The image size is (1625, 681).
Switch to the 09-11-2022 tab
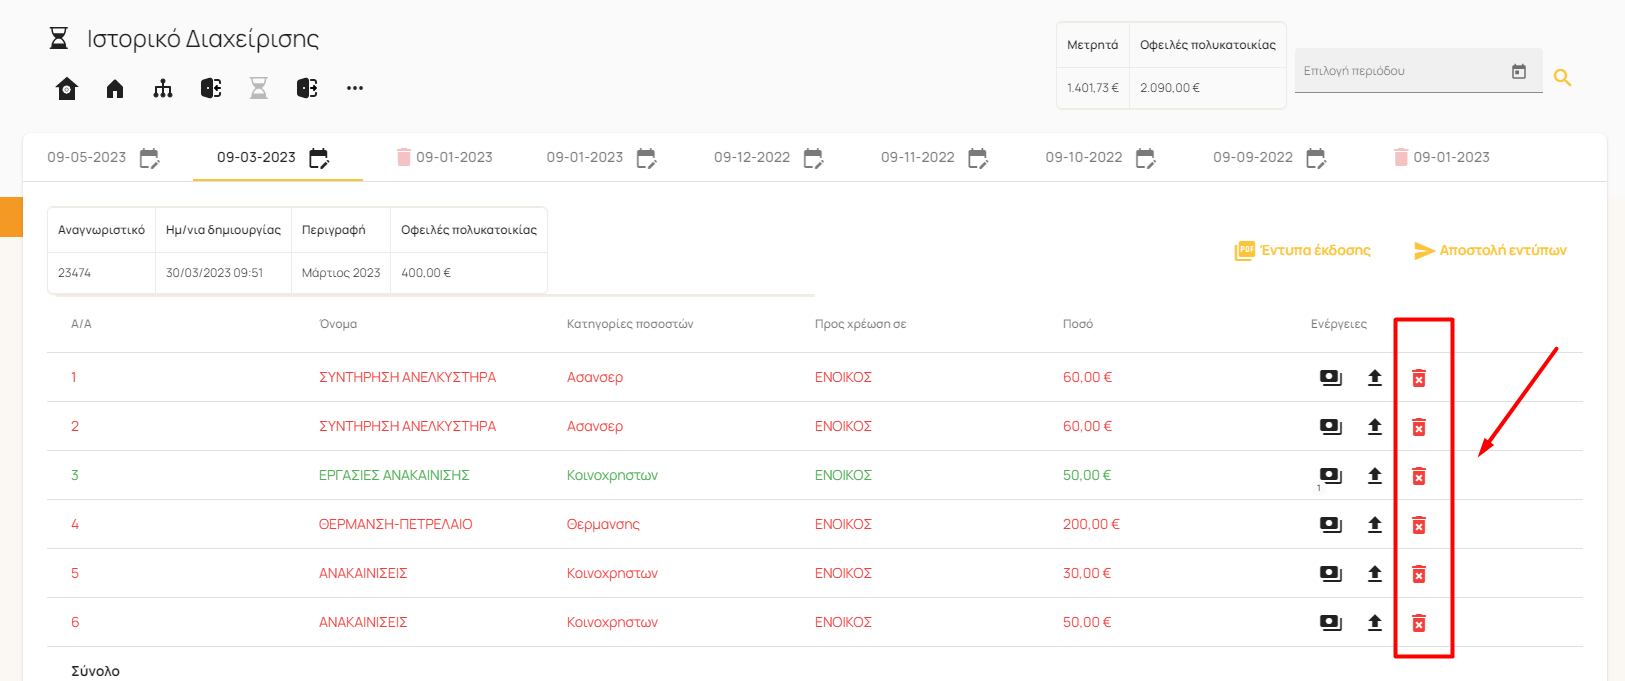click(x=917, y=158)
